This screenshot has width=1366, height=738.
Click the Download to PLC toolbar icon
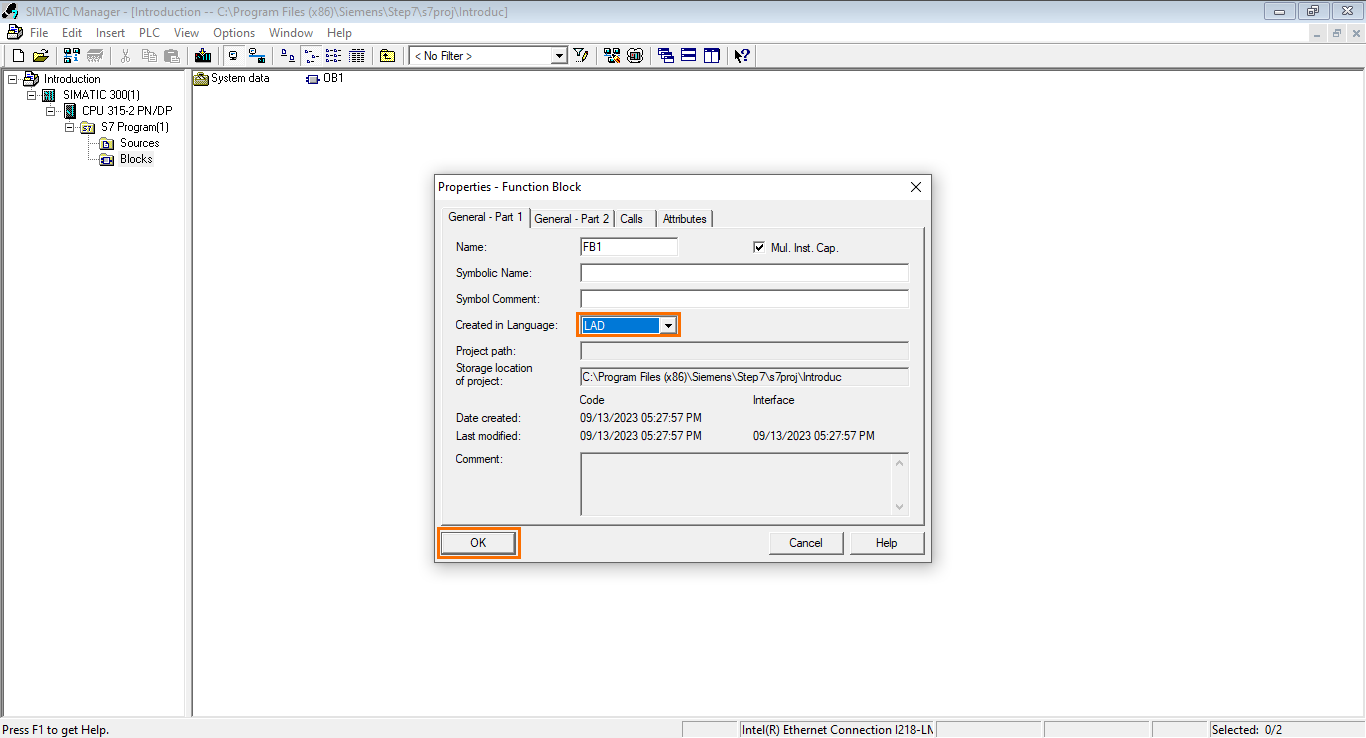tap(203, 55)
